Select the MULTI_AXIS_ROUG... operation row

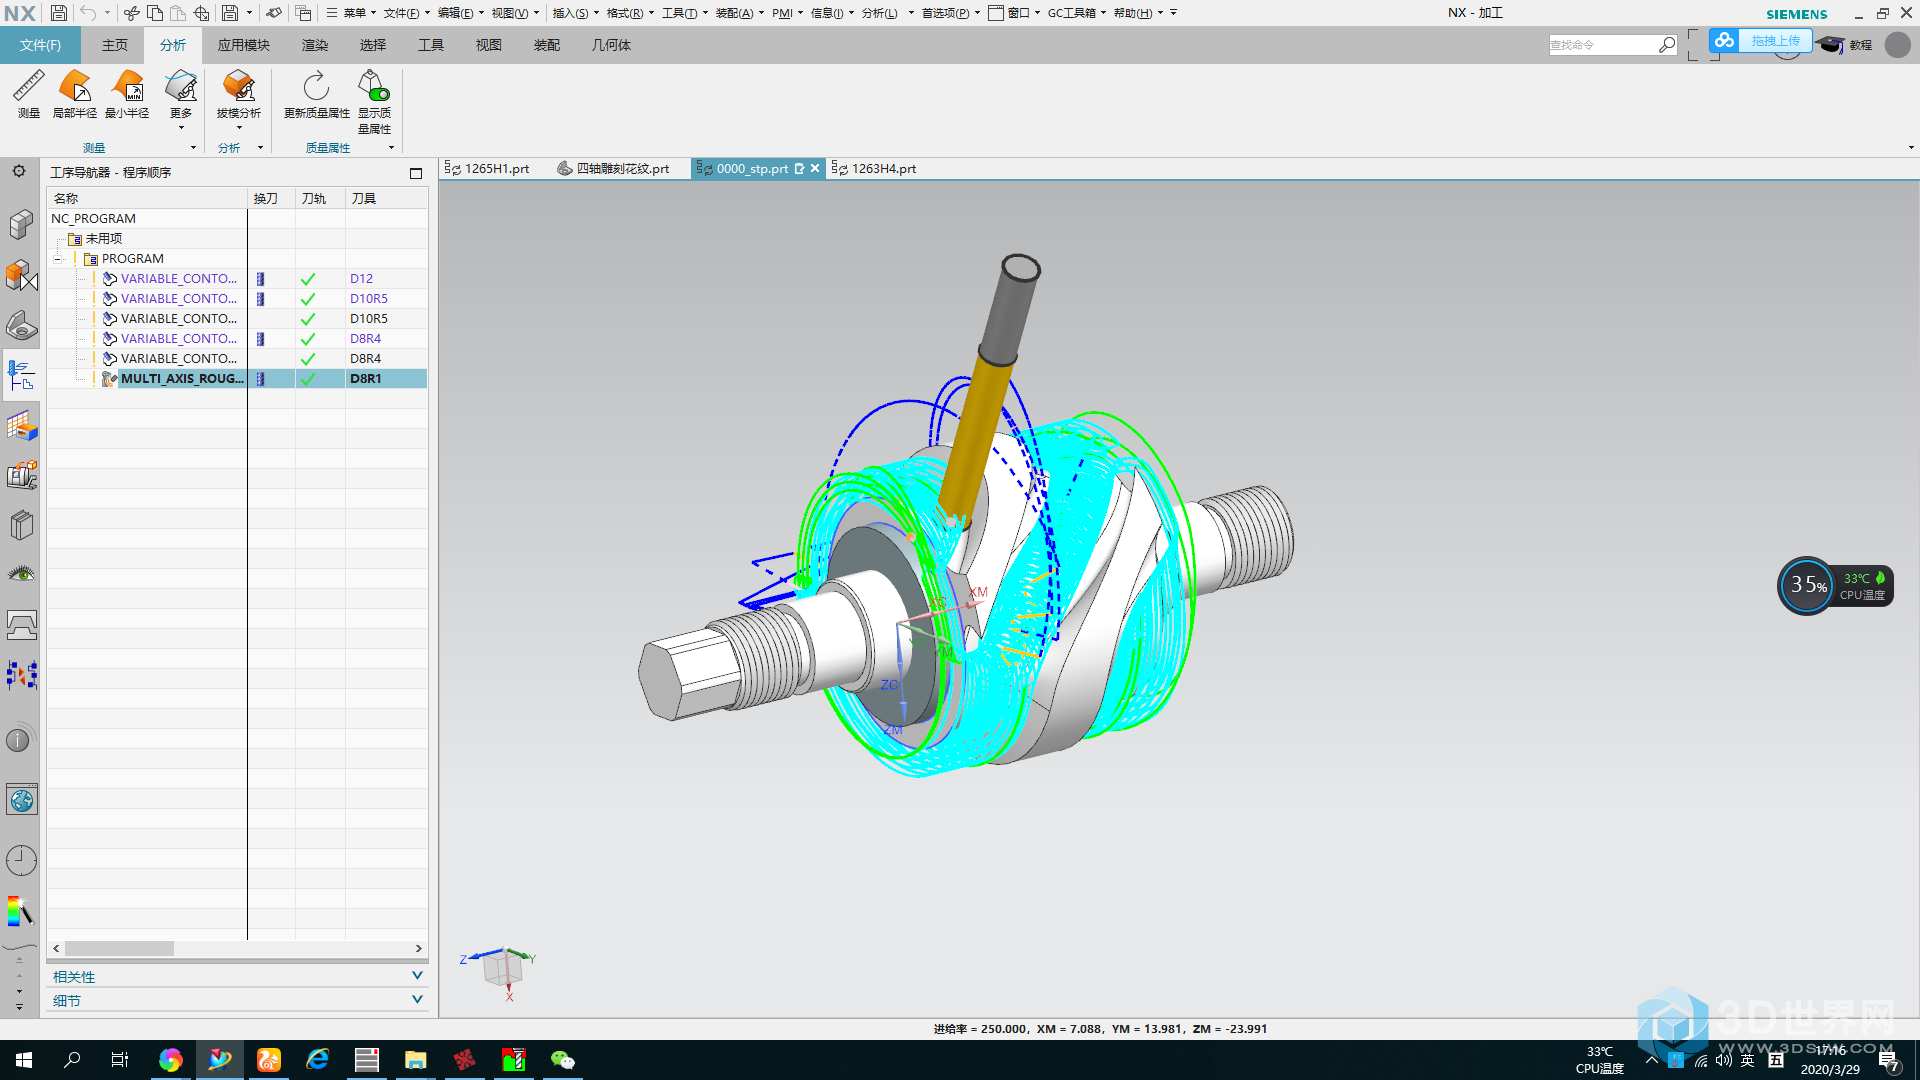pyautogui.click(x=238, y=379)
